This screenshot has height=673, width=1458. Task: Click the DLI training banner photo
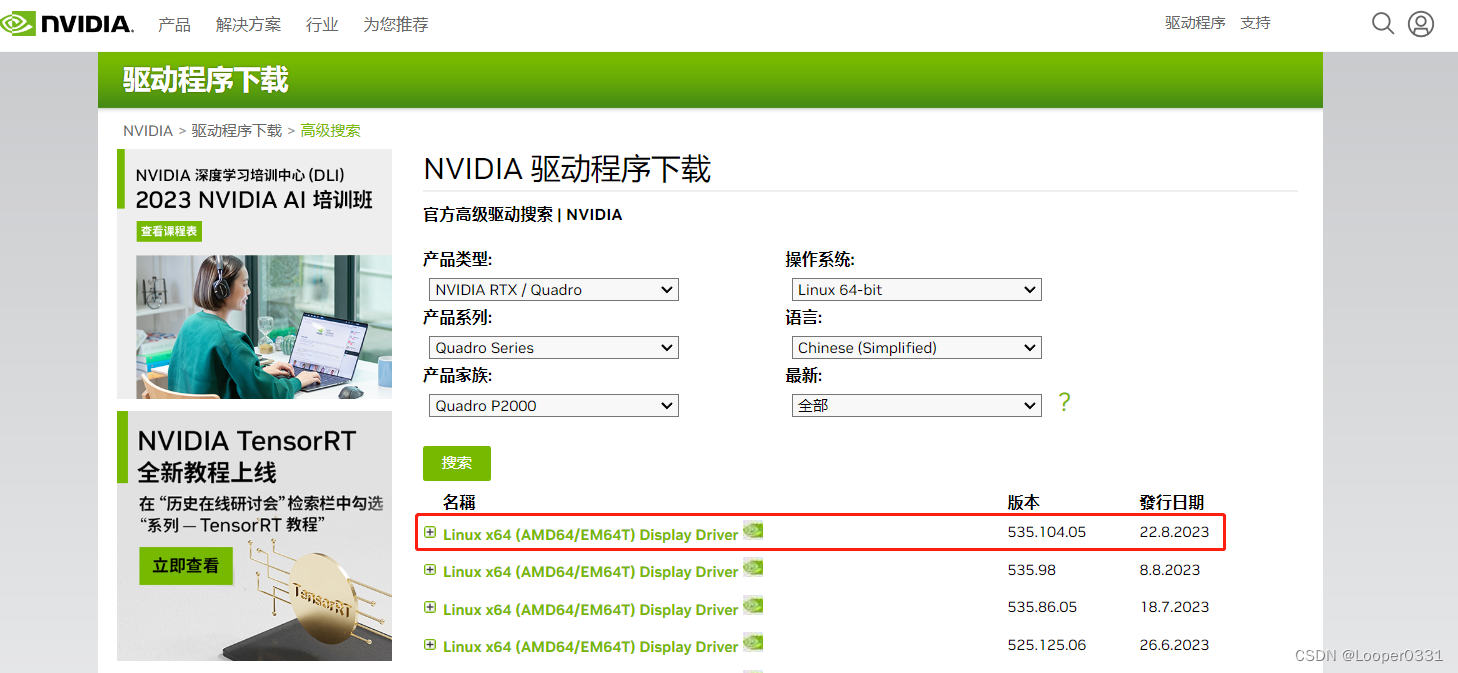pos(263,327)
